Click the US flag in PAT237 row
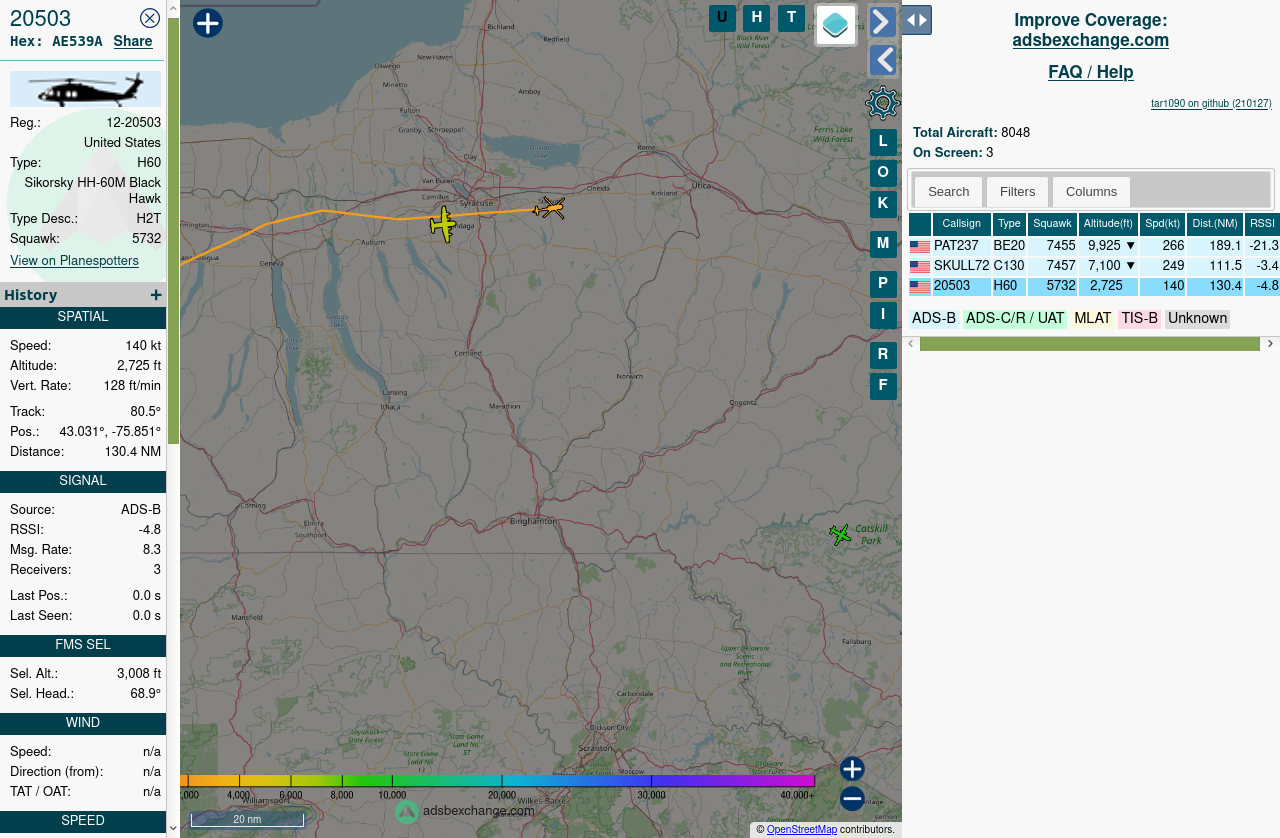This screenshot has height=838, width=1280. (x=920, y=247)
